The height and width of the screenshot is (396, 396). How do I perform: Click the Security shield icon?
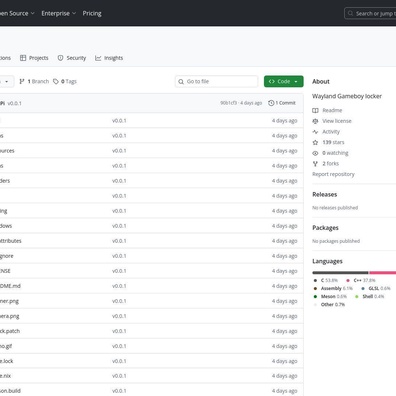tap(60, 58)
